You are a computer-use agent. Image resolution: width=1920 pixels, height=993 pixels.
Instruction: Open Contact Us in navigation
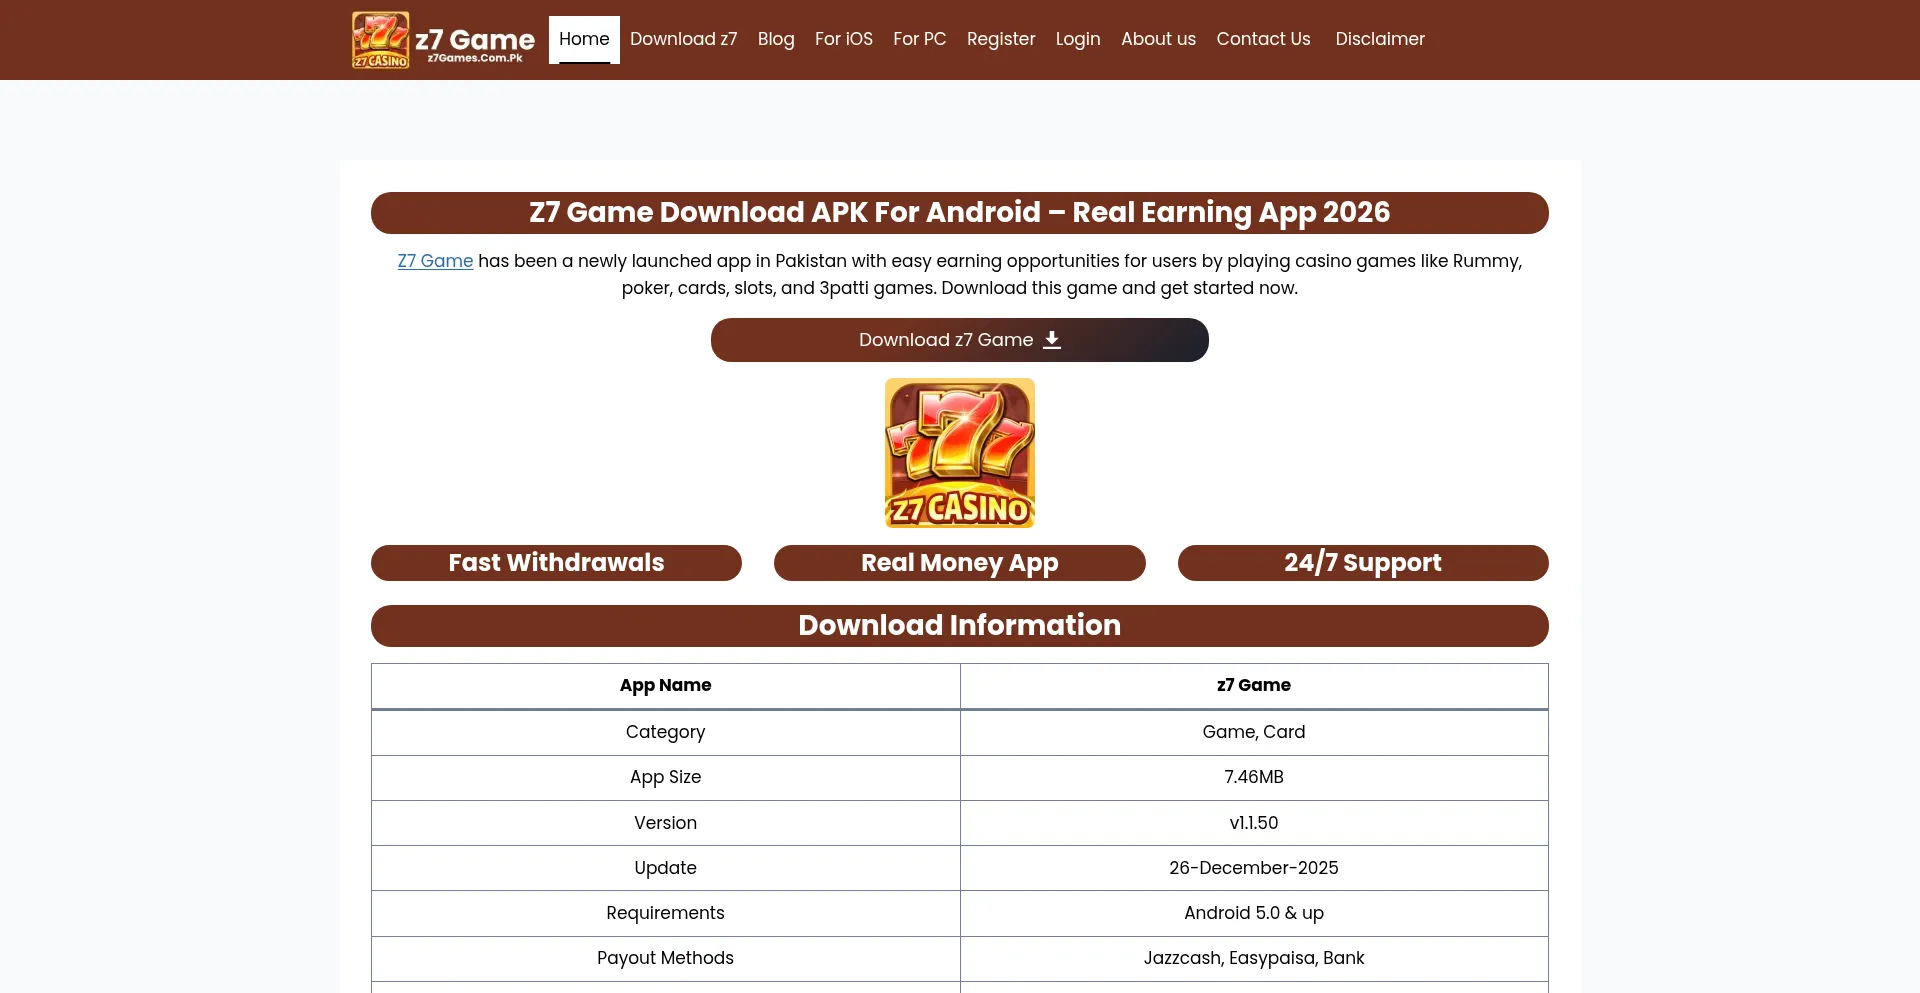tap(1263, 39)
